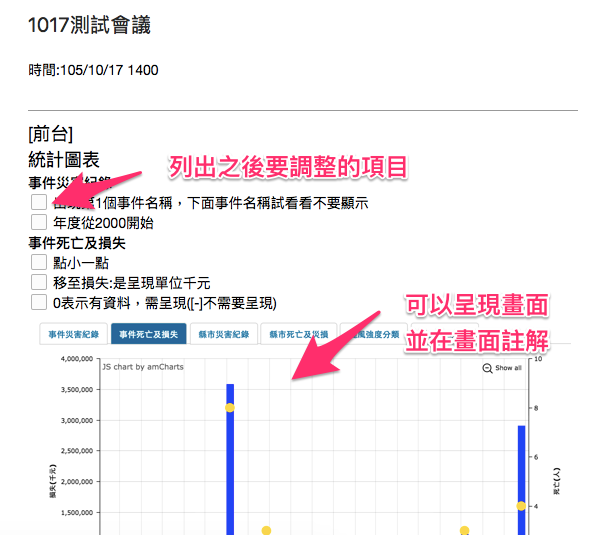Check the box for 0表示有資料，需呈現

click(x=39, y=302)
